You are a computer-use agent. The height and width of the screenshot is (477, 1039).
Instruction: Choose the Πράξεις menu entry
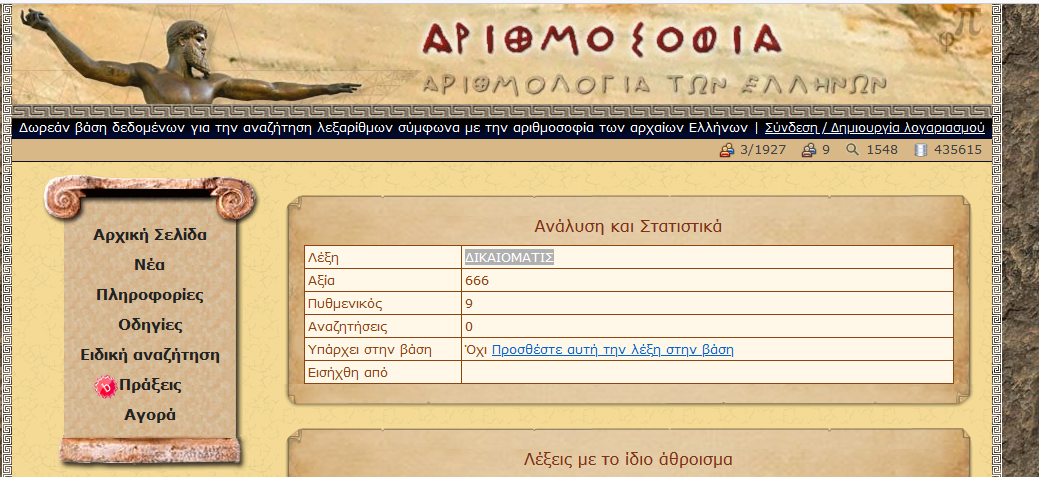coord(150,385)
